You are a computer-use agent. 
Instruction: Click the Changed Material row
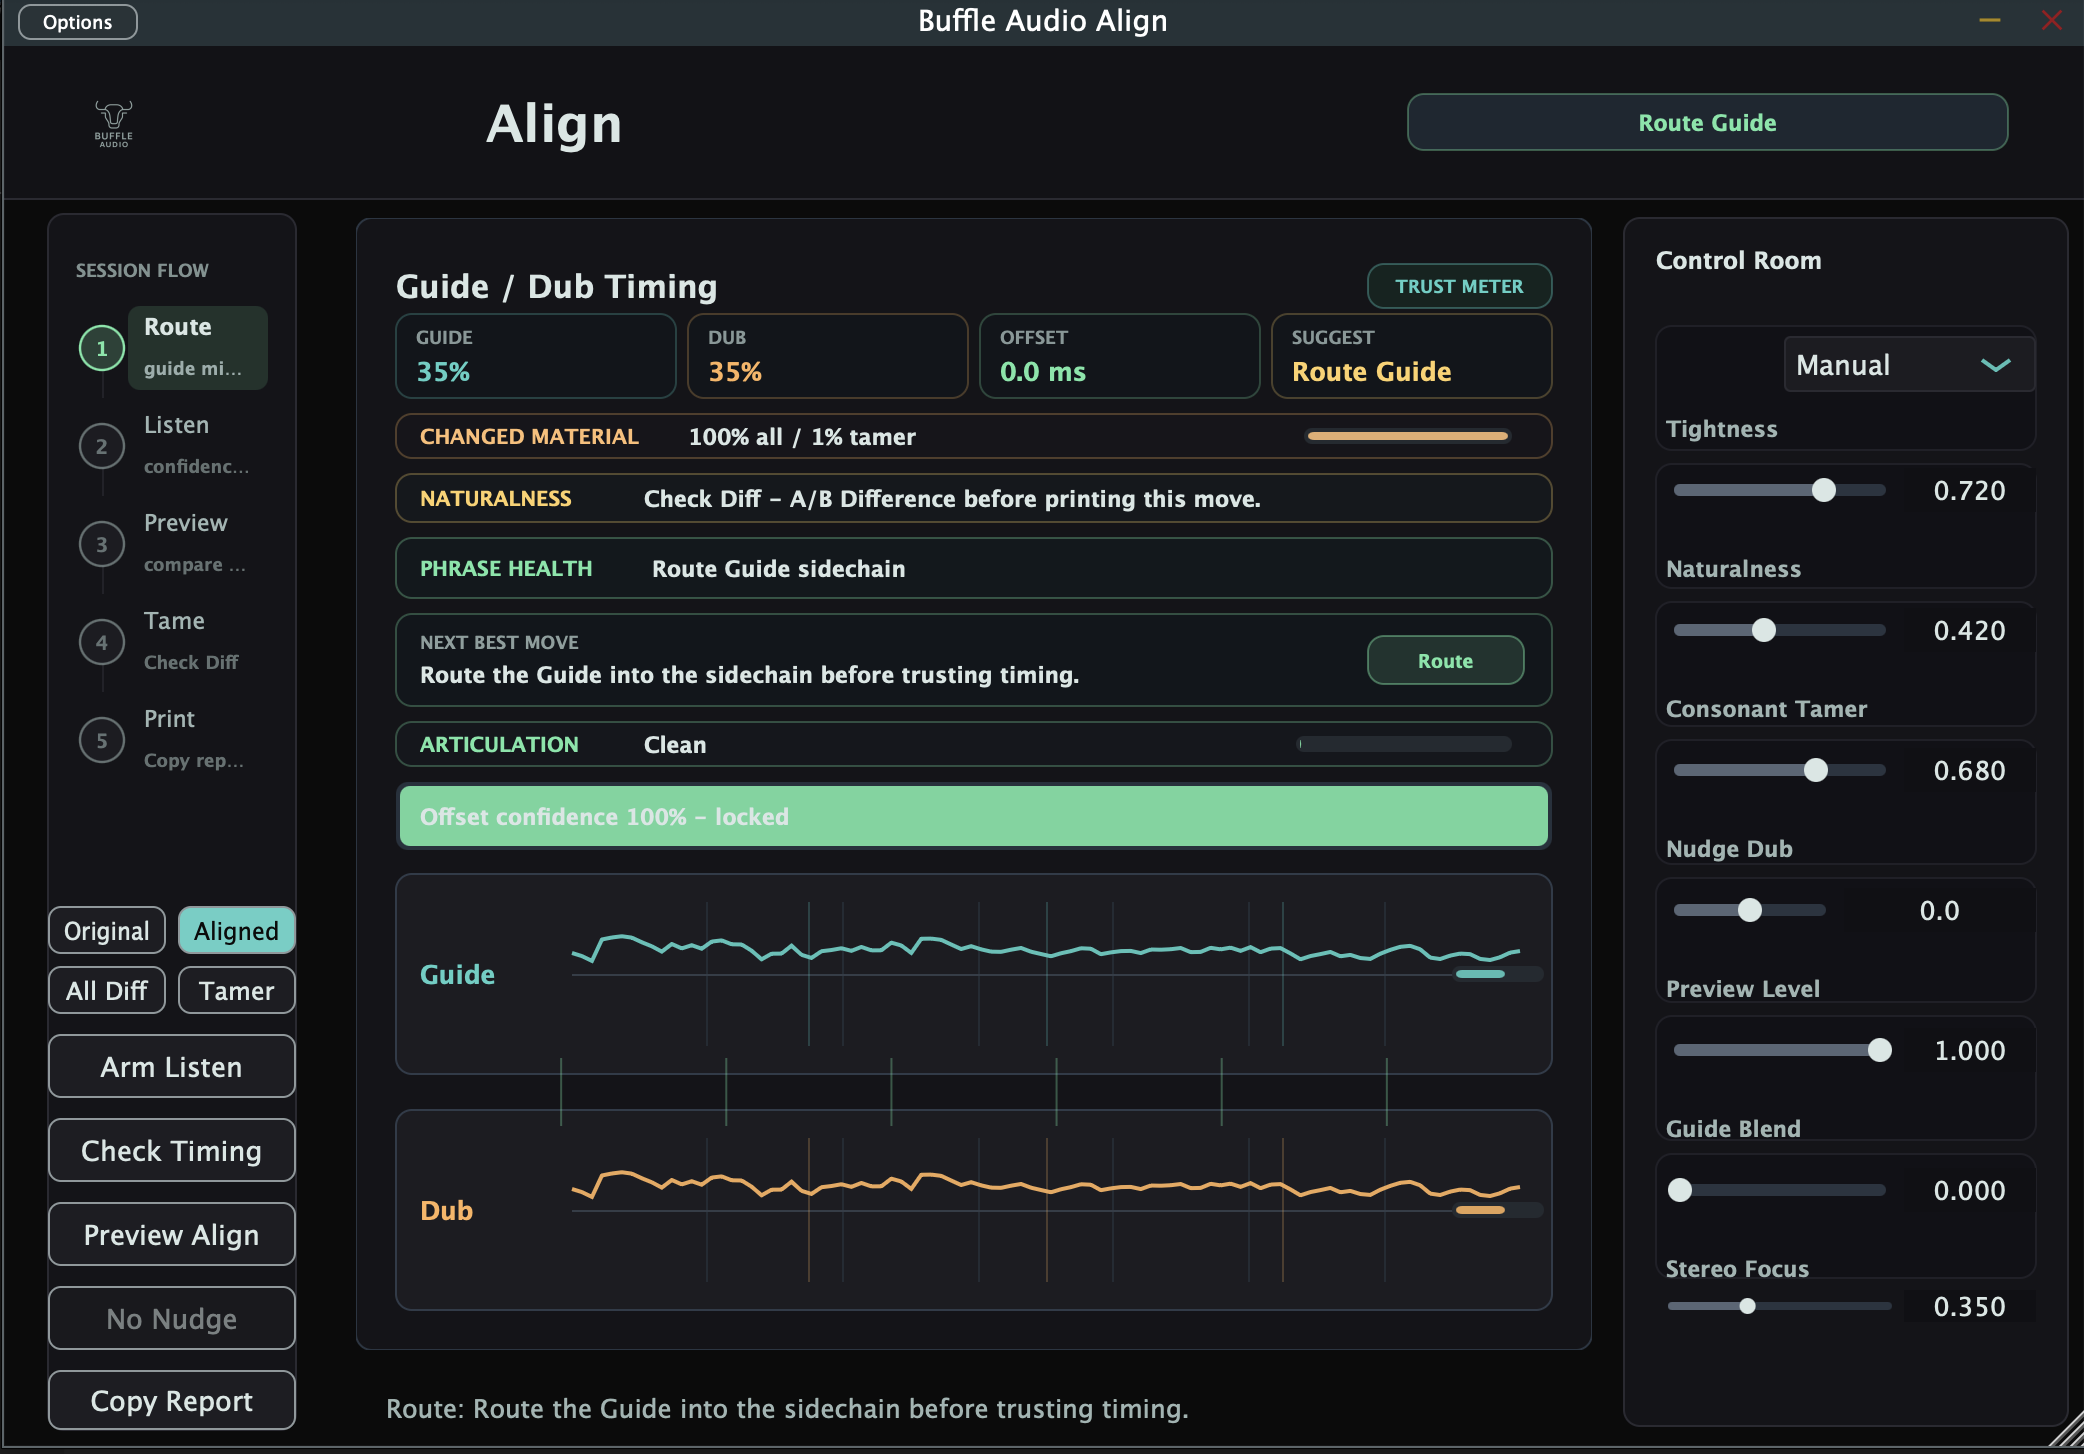tap(974, 436)
